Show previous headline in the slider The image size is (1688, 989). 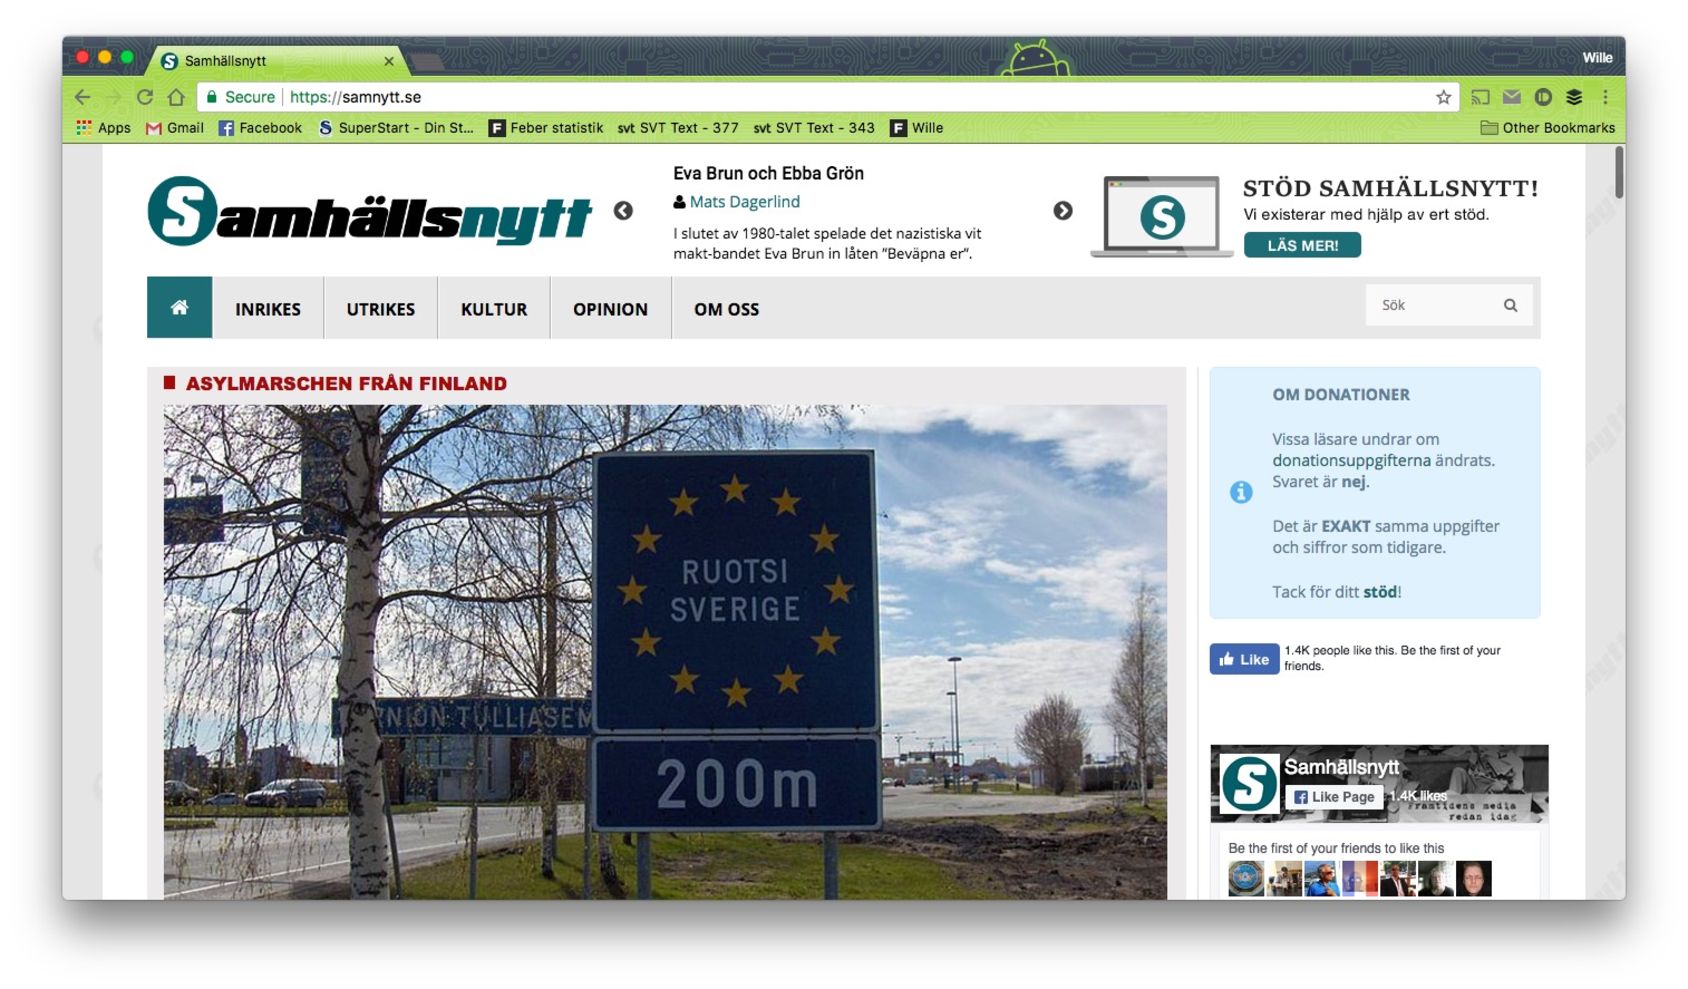(623, 211)
